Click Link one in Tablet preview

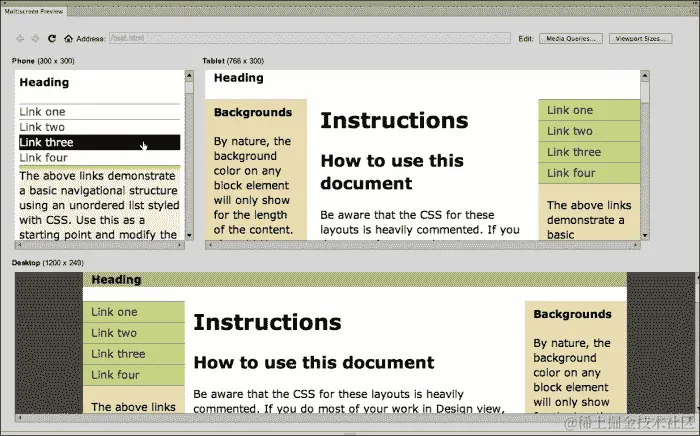coord(589,110)
